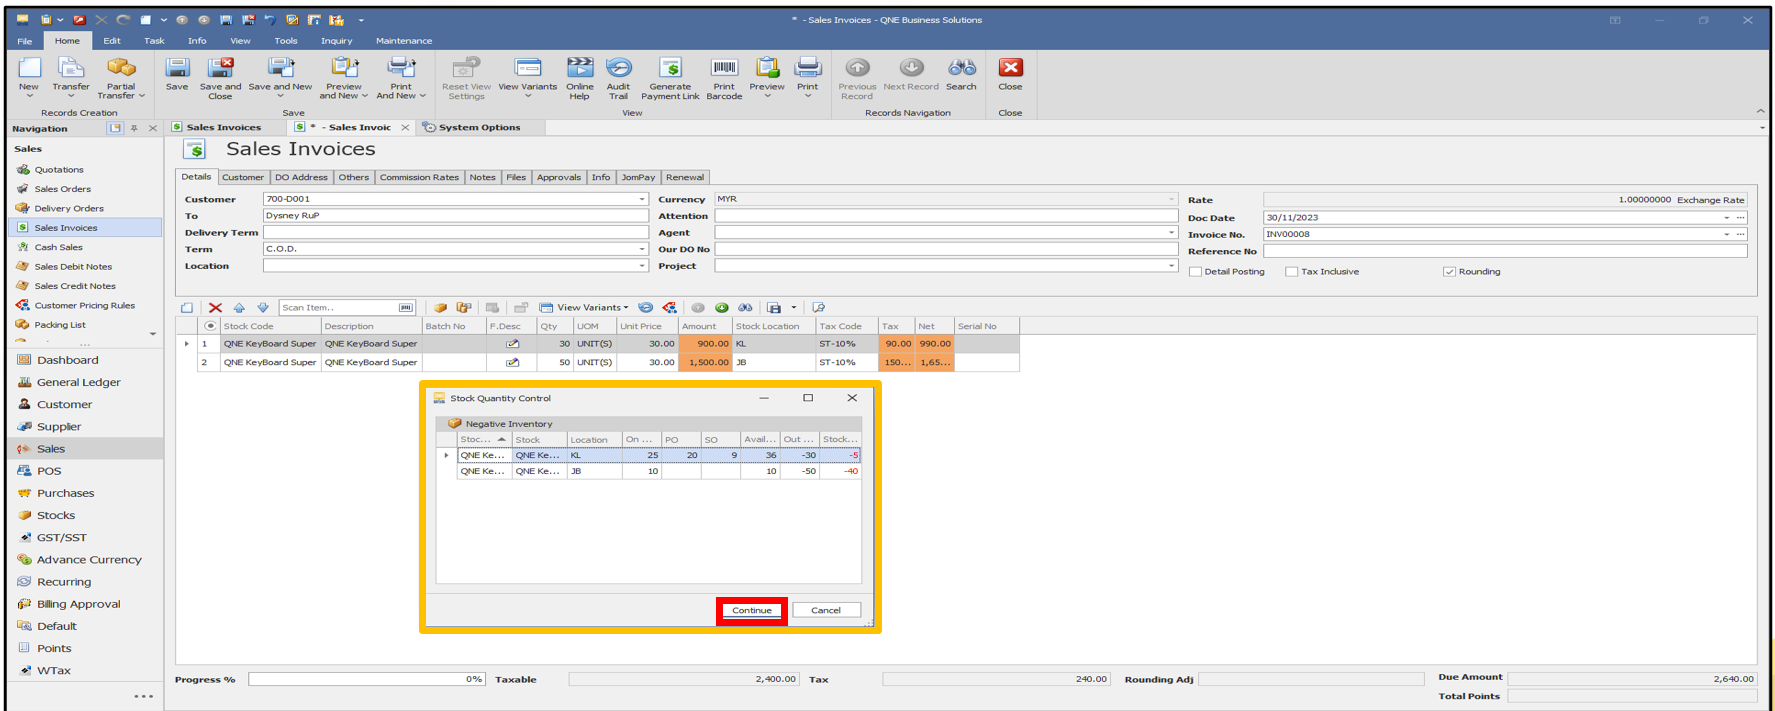The height and width of the screenshot is (711, 1775).
Task: Open Quotations in the Sales navigation
Action: click(x=59, y=170)
